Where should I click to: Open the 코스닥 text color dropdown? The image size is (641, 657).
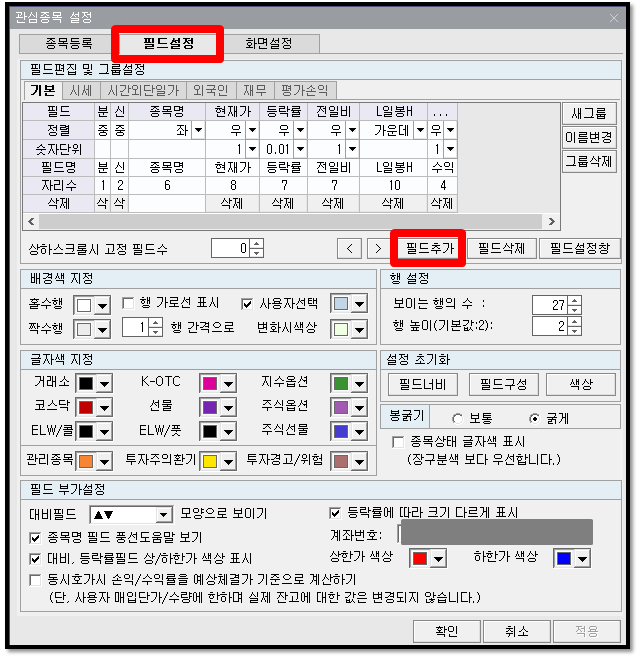click(104, 407)
